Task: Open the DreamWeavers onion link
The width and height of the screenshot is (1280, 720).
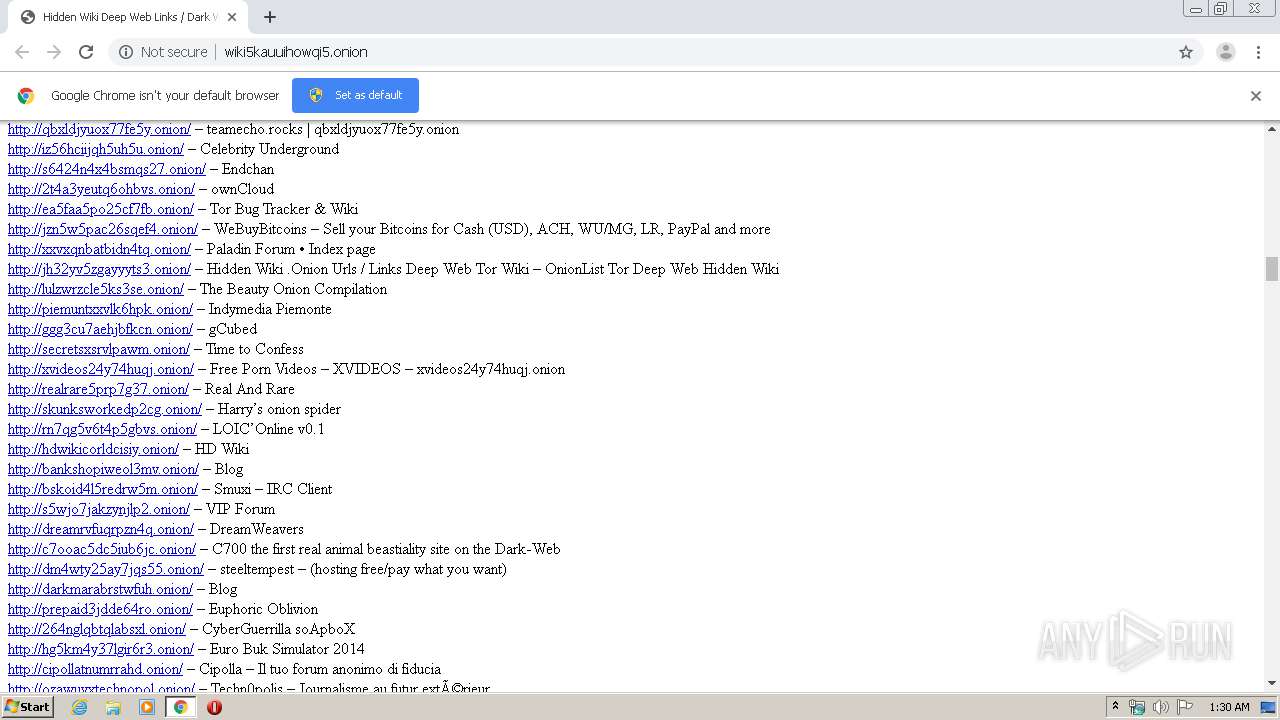Action: (x=101, y=529)
